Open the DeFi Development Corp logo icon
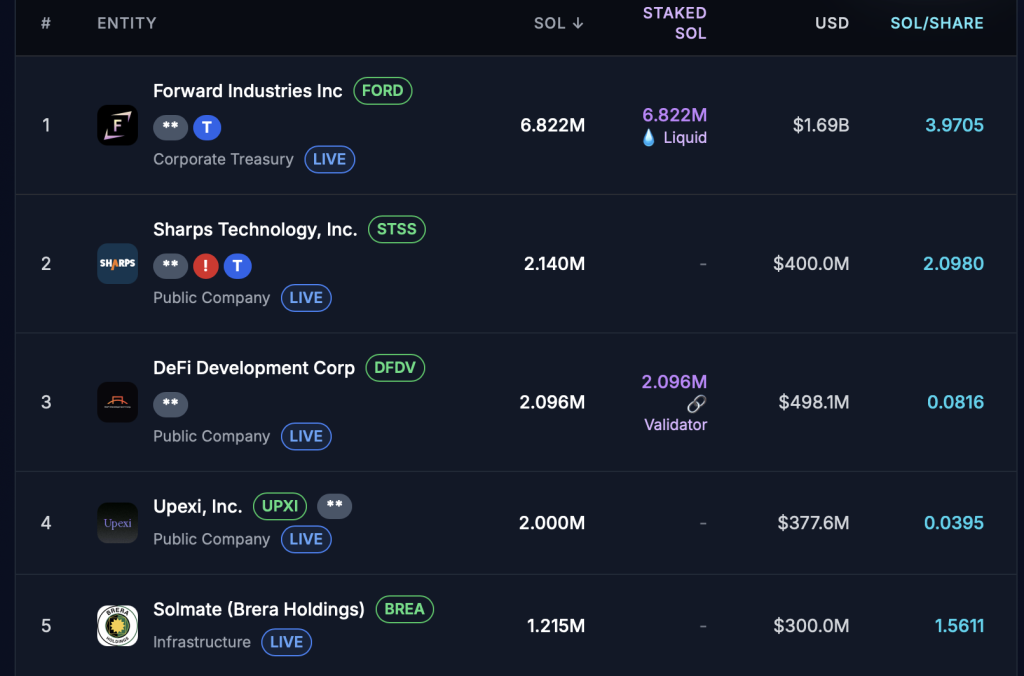1024x676 pixels. [118, 402]
